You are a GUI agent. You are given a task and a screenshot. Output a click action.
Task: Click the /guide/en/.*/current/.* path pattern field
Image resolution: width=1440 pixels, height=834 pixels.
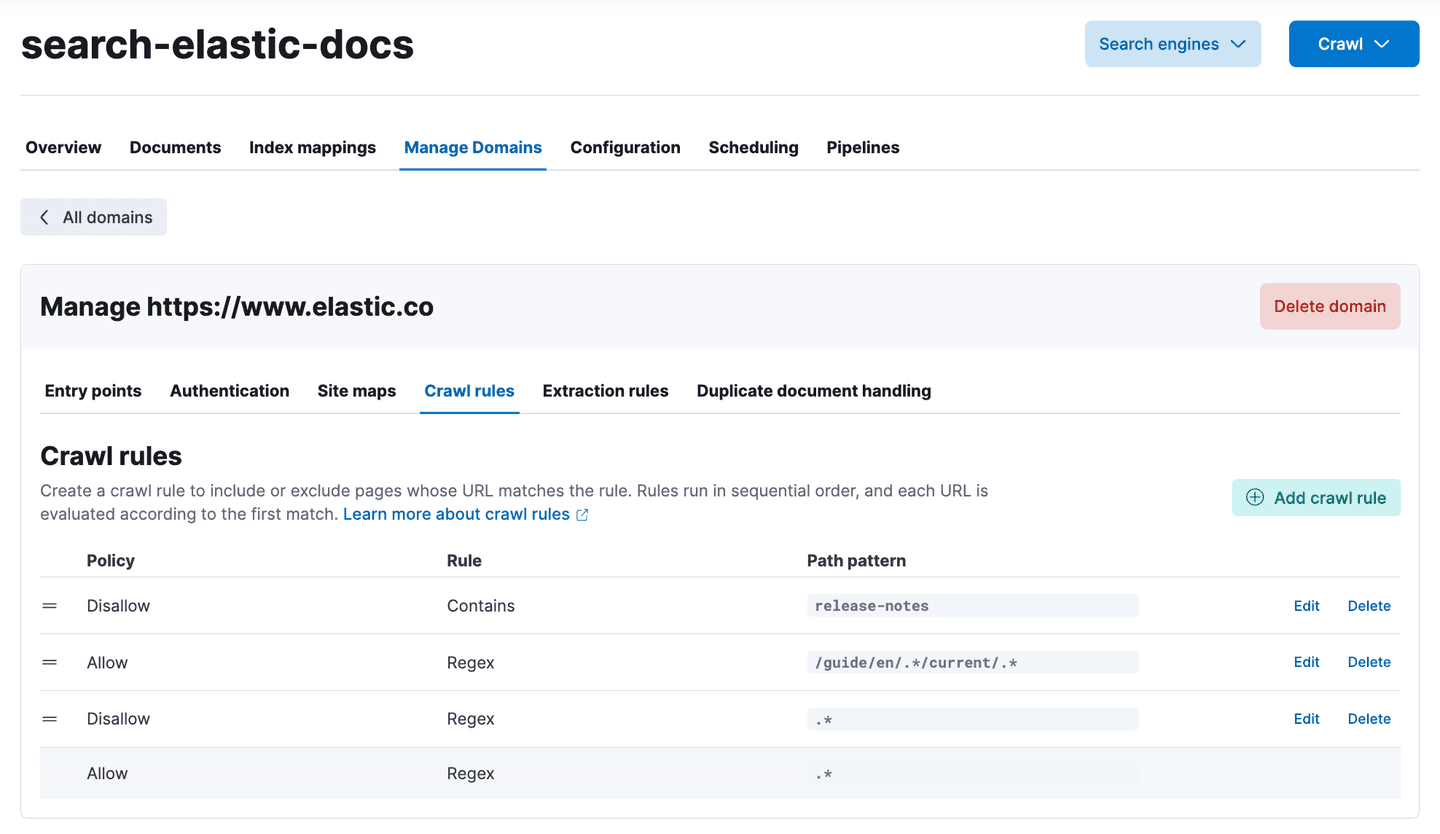pyautogui.click(x=972, y=661)
